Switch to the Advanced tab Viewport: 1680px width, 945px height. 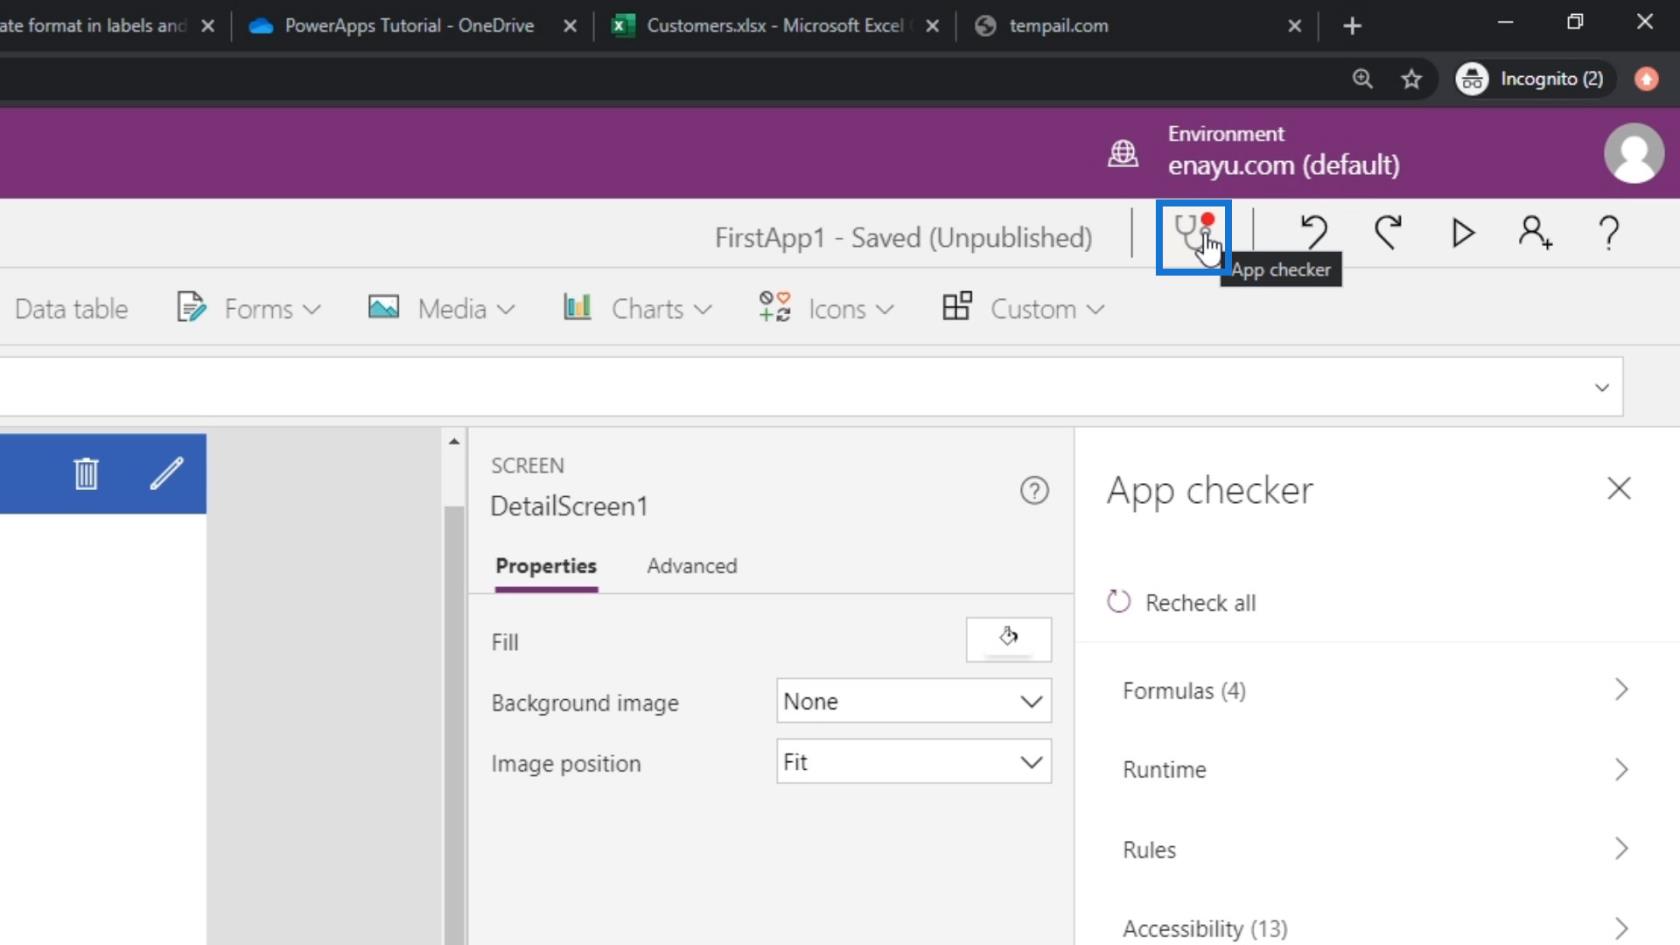tap(692, 566)
